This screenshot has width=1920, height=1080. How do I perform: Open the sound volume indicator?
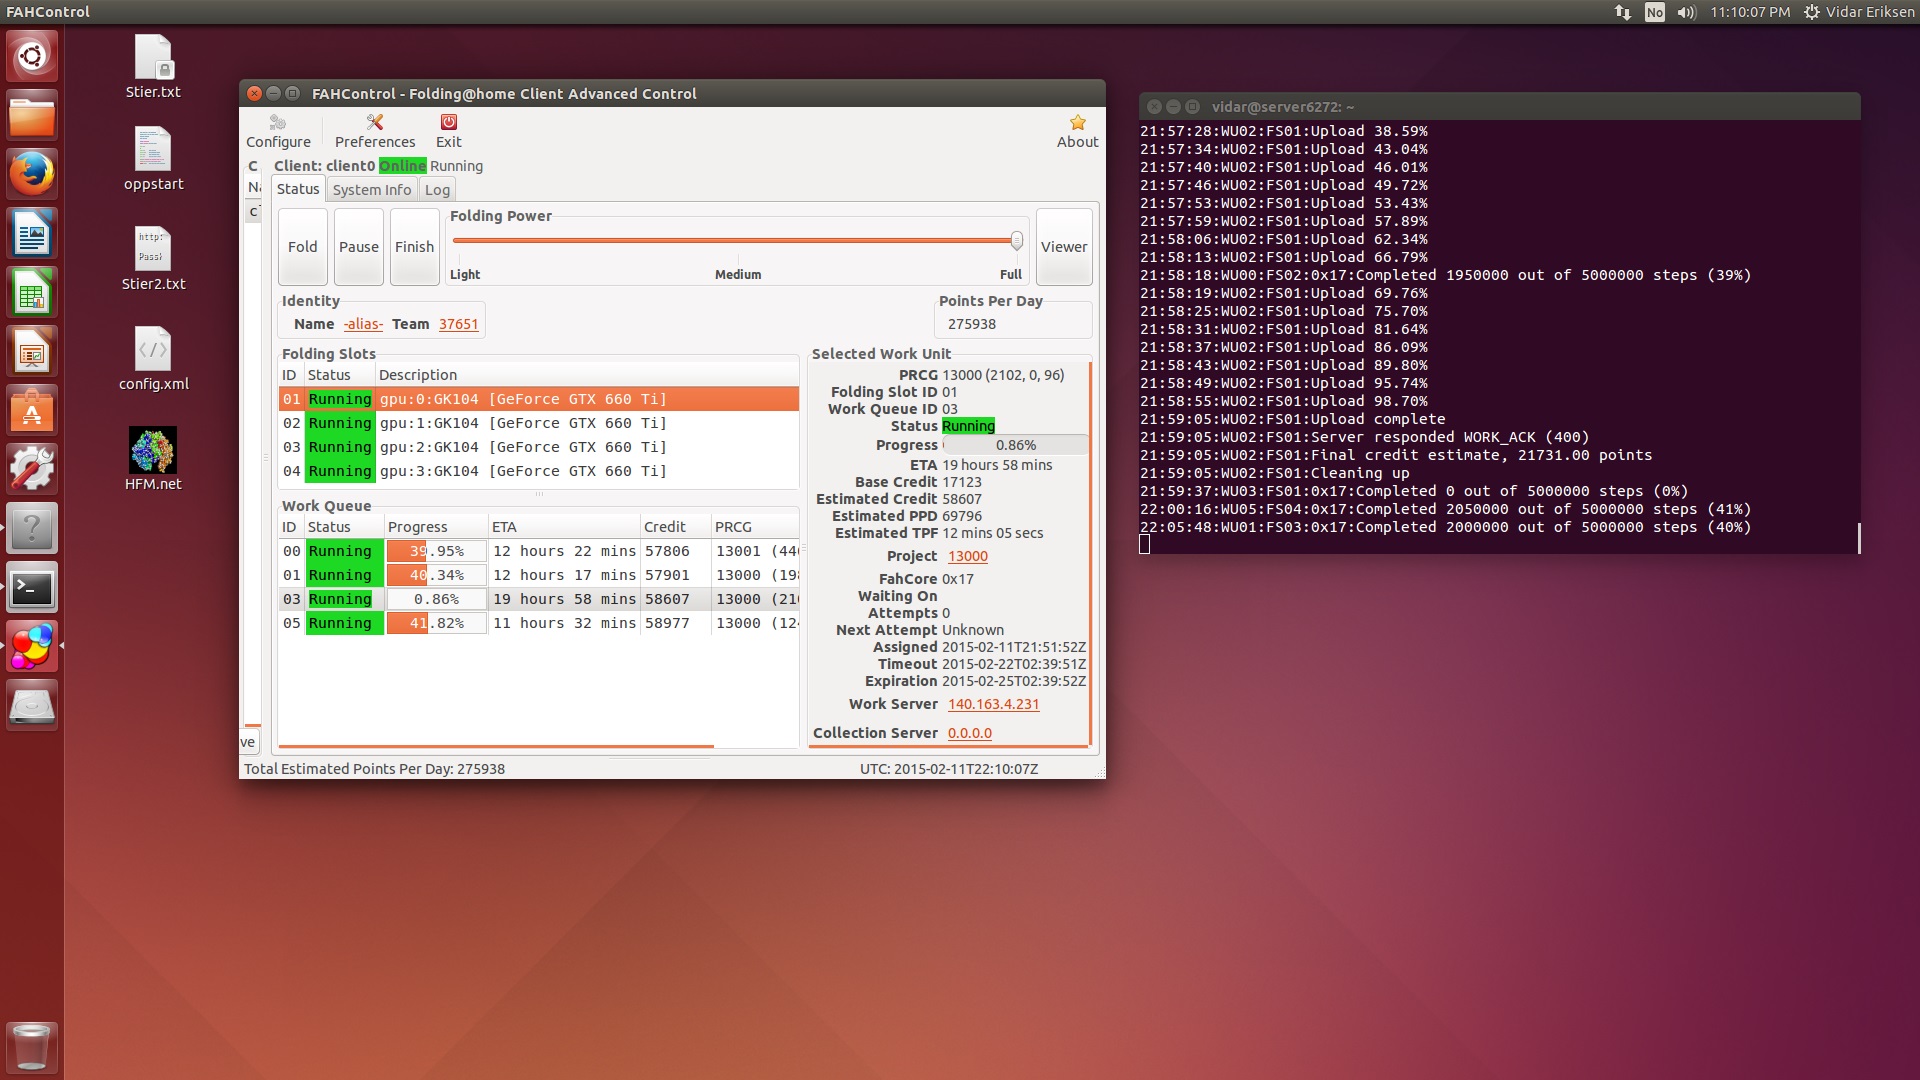click(1687, 12)
